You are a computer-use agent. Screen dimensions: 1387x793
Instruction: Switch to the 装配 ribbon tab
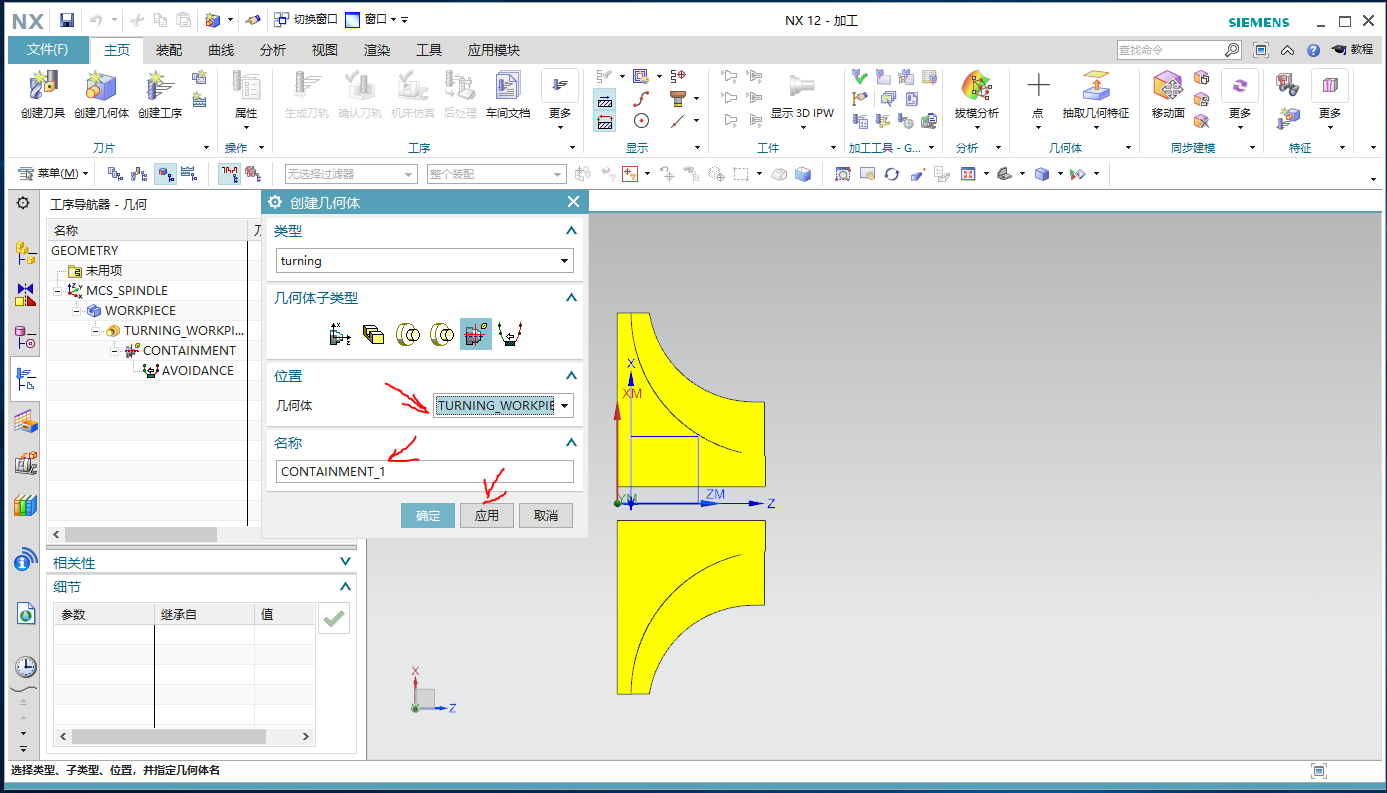tap(169, 50)
